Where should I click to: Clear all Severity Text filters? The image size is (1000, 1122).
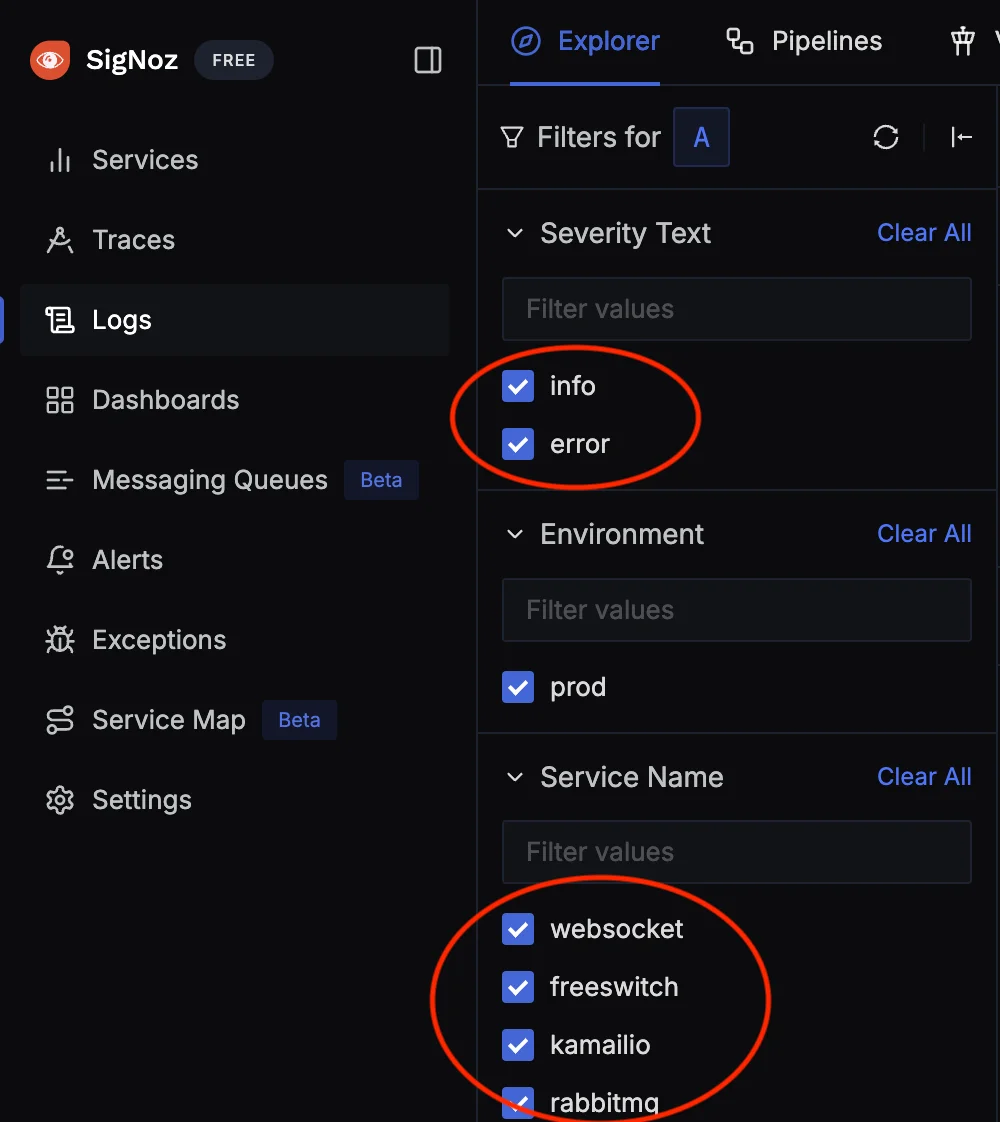tap(924, 233)
